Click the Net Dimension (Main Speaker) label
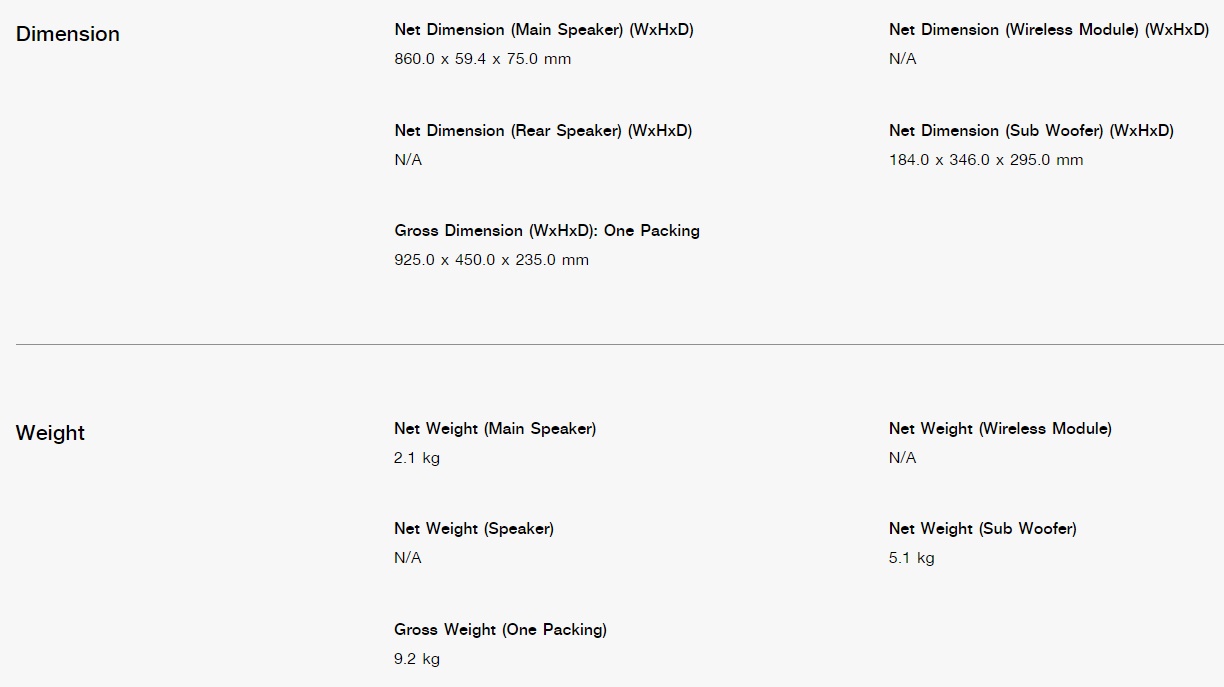This screenshot has width=1224, height=687. [x=544, y=30]
